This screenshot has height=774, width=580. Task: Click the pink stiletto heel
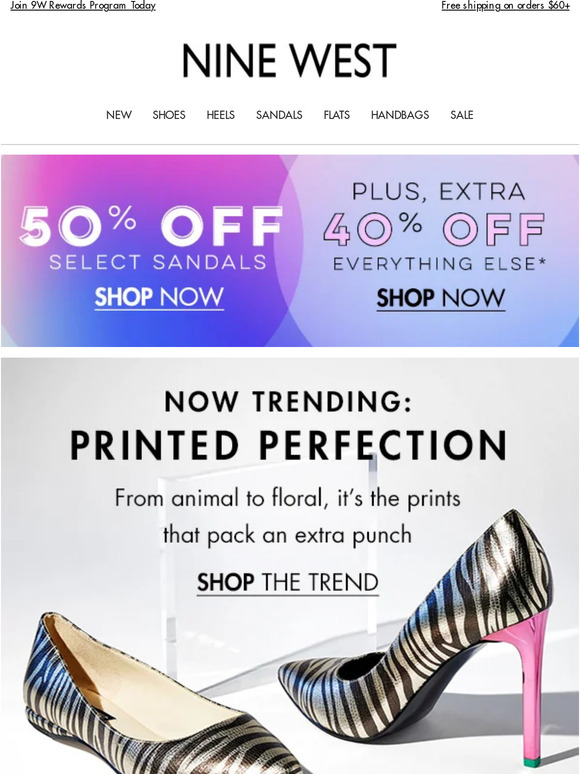531,691
